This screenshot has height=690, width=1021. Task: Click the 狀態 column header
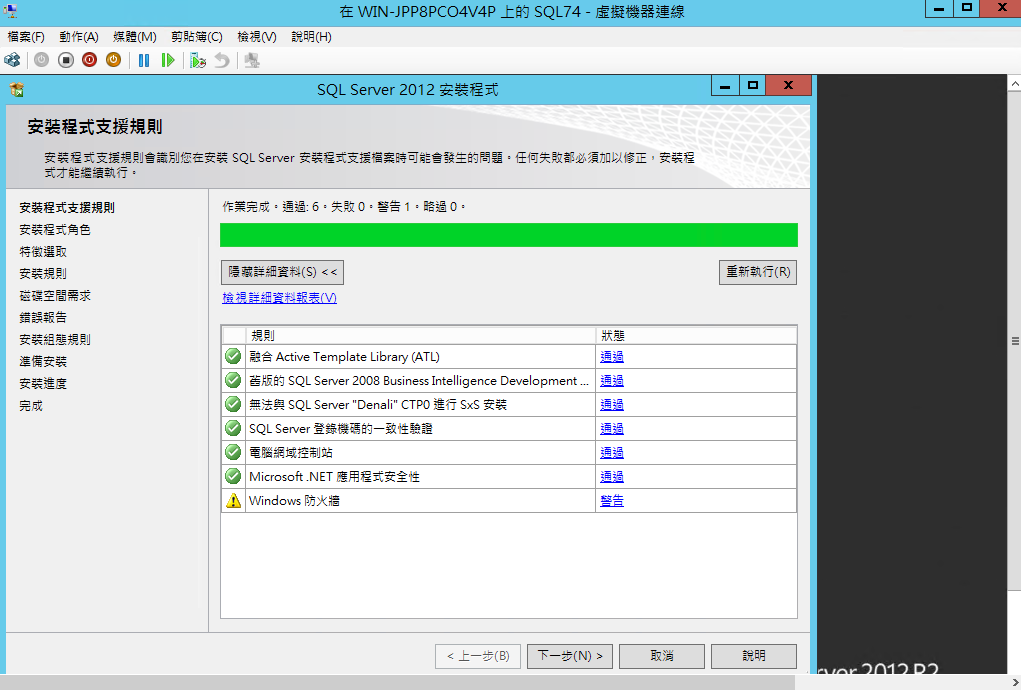point(695,335)
